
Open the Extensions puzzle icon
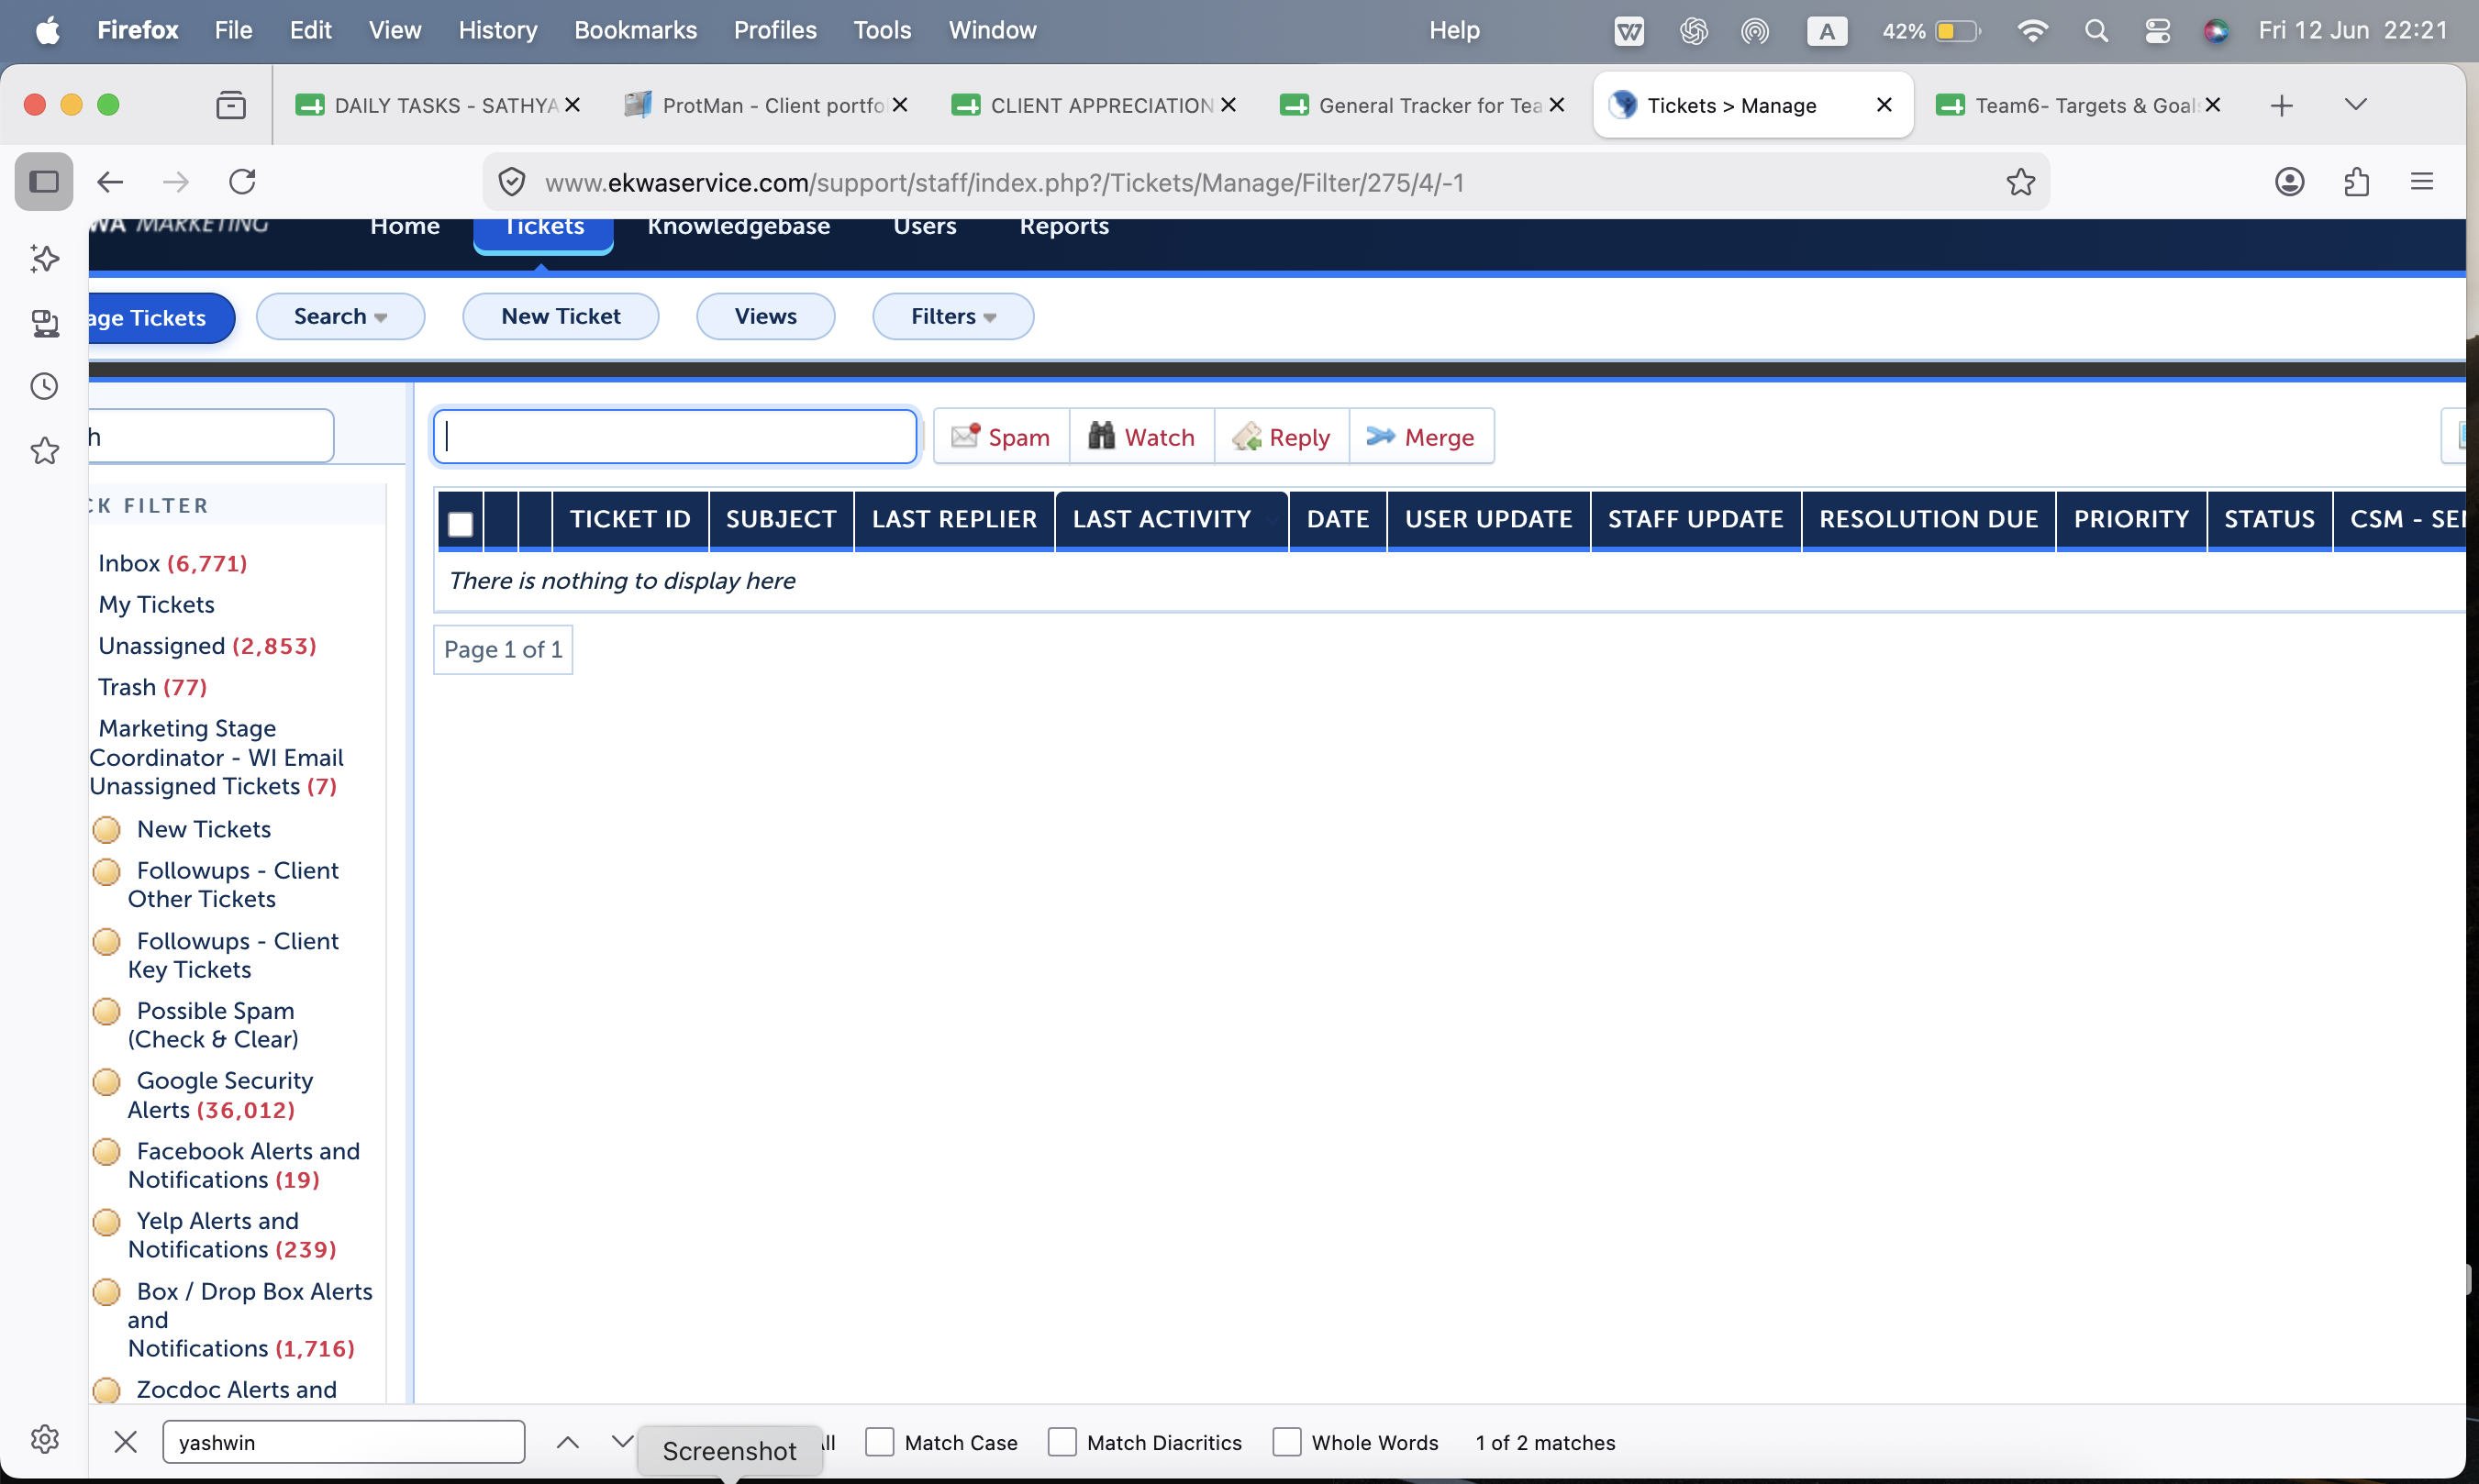point(2357,182)
